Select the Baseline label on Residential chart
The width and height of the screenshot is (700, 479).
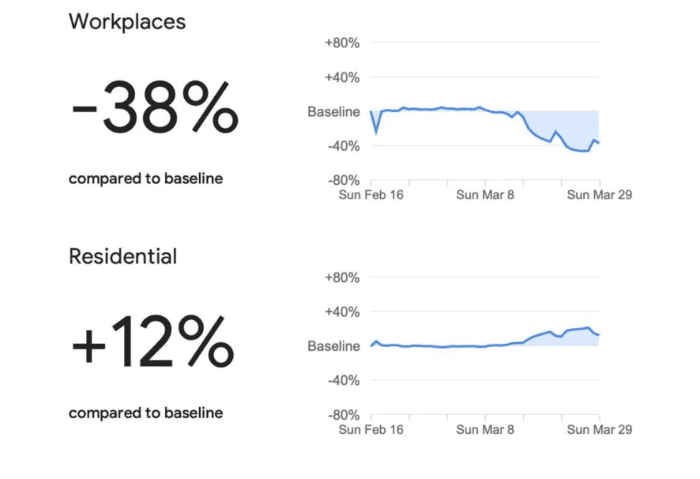pos(333,346)
